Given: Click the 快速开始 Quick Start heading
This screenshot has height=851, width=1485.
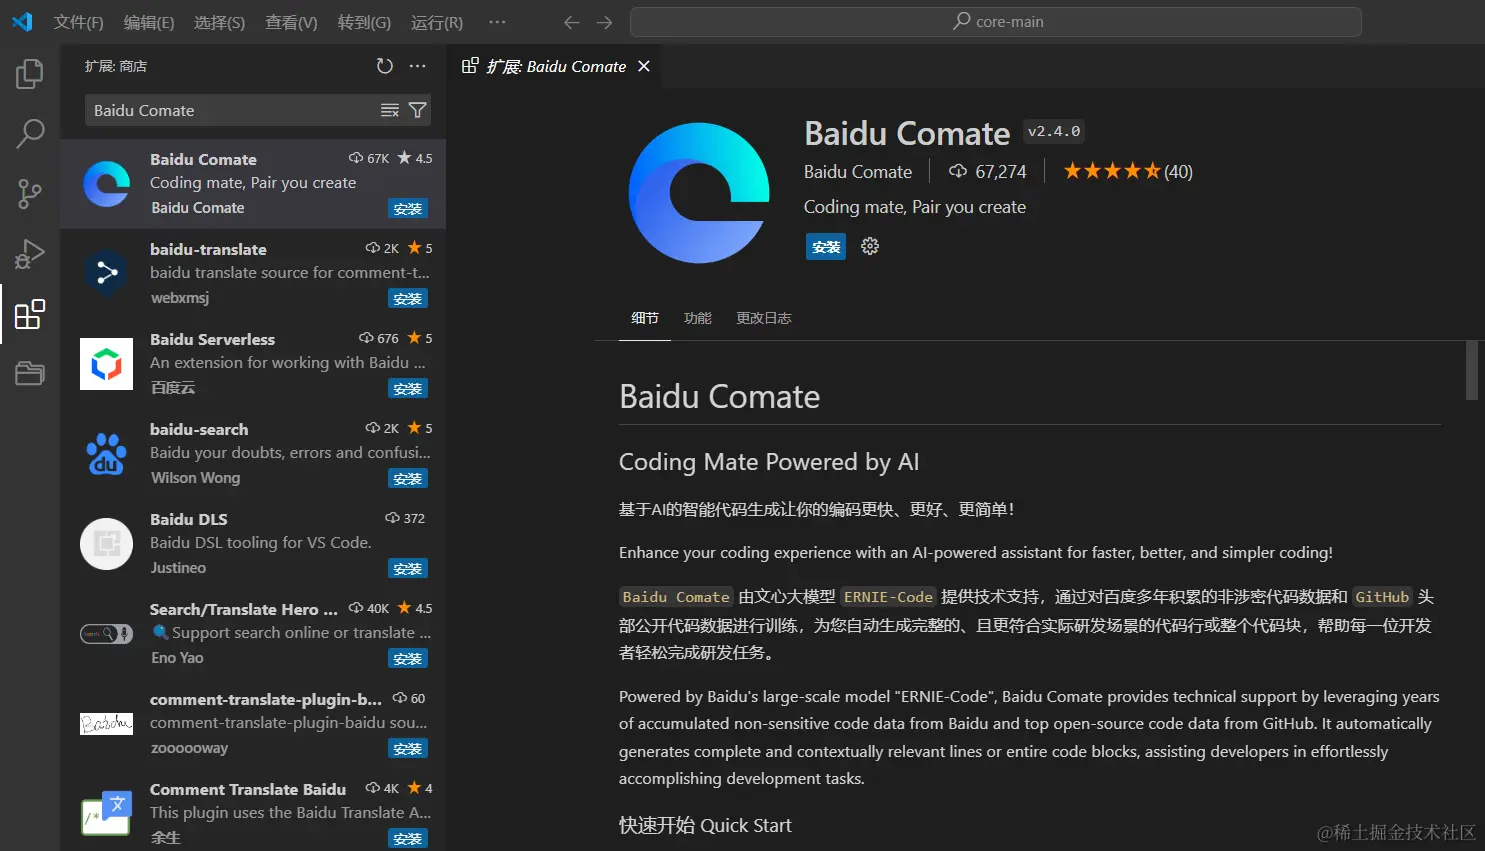Looking at the screenshot, I should click(705, 826).
